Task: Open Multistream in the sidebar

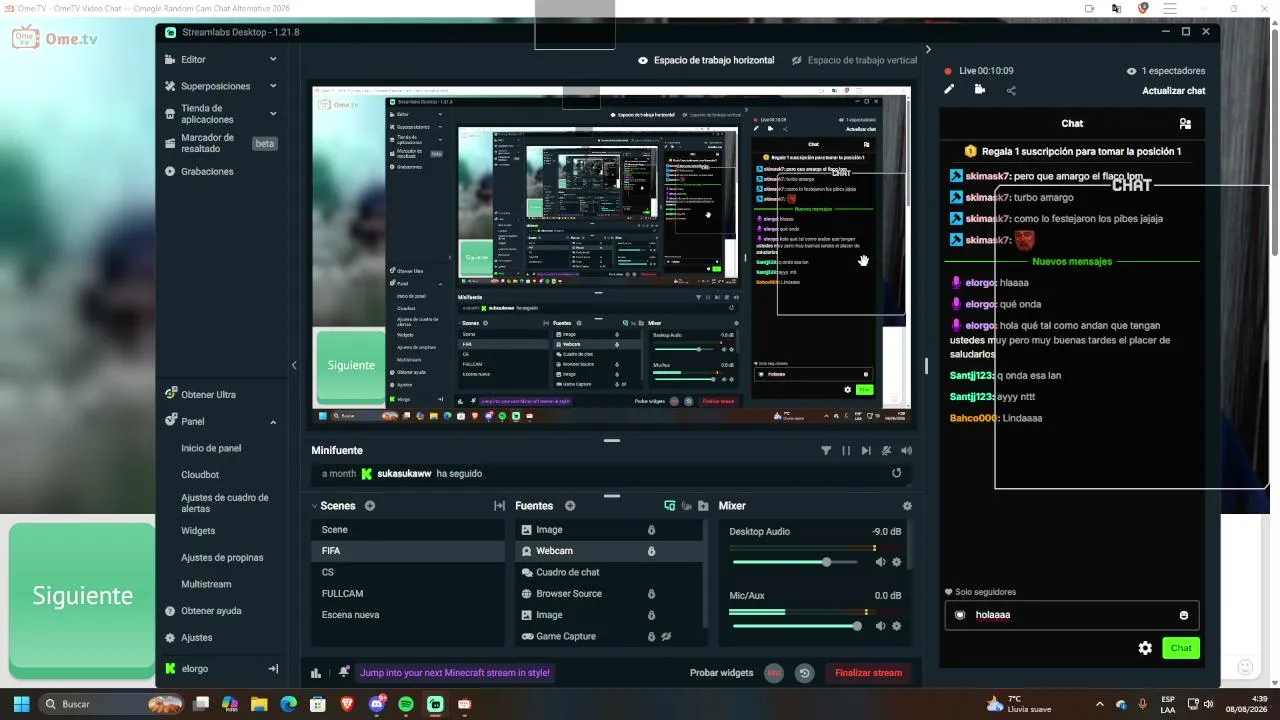Action: 206,584
